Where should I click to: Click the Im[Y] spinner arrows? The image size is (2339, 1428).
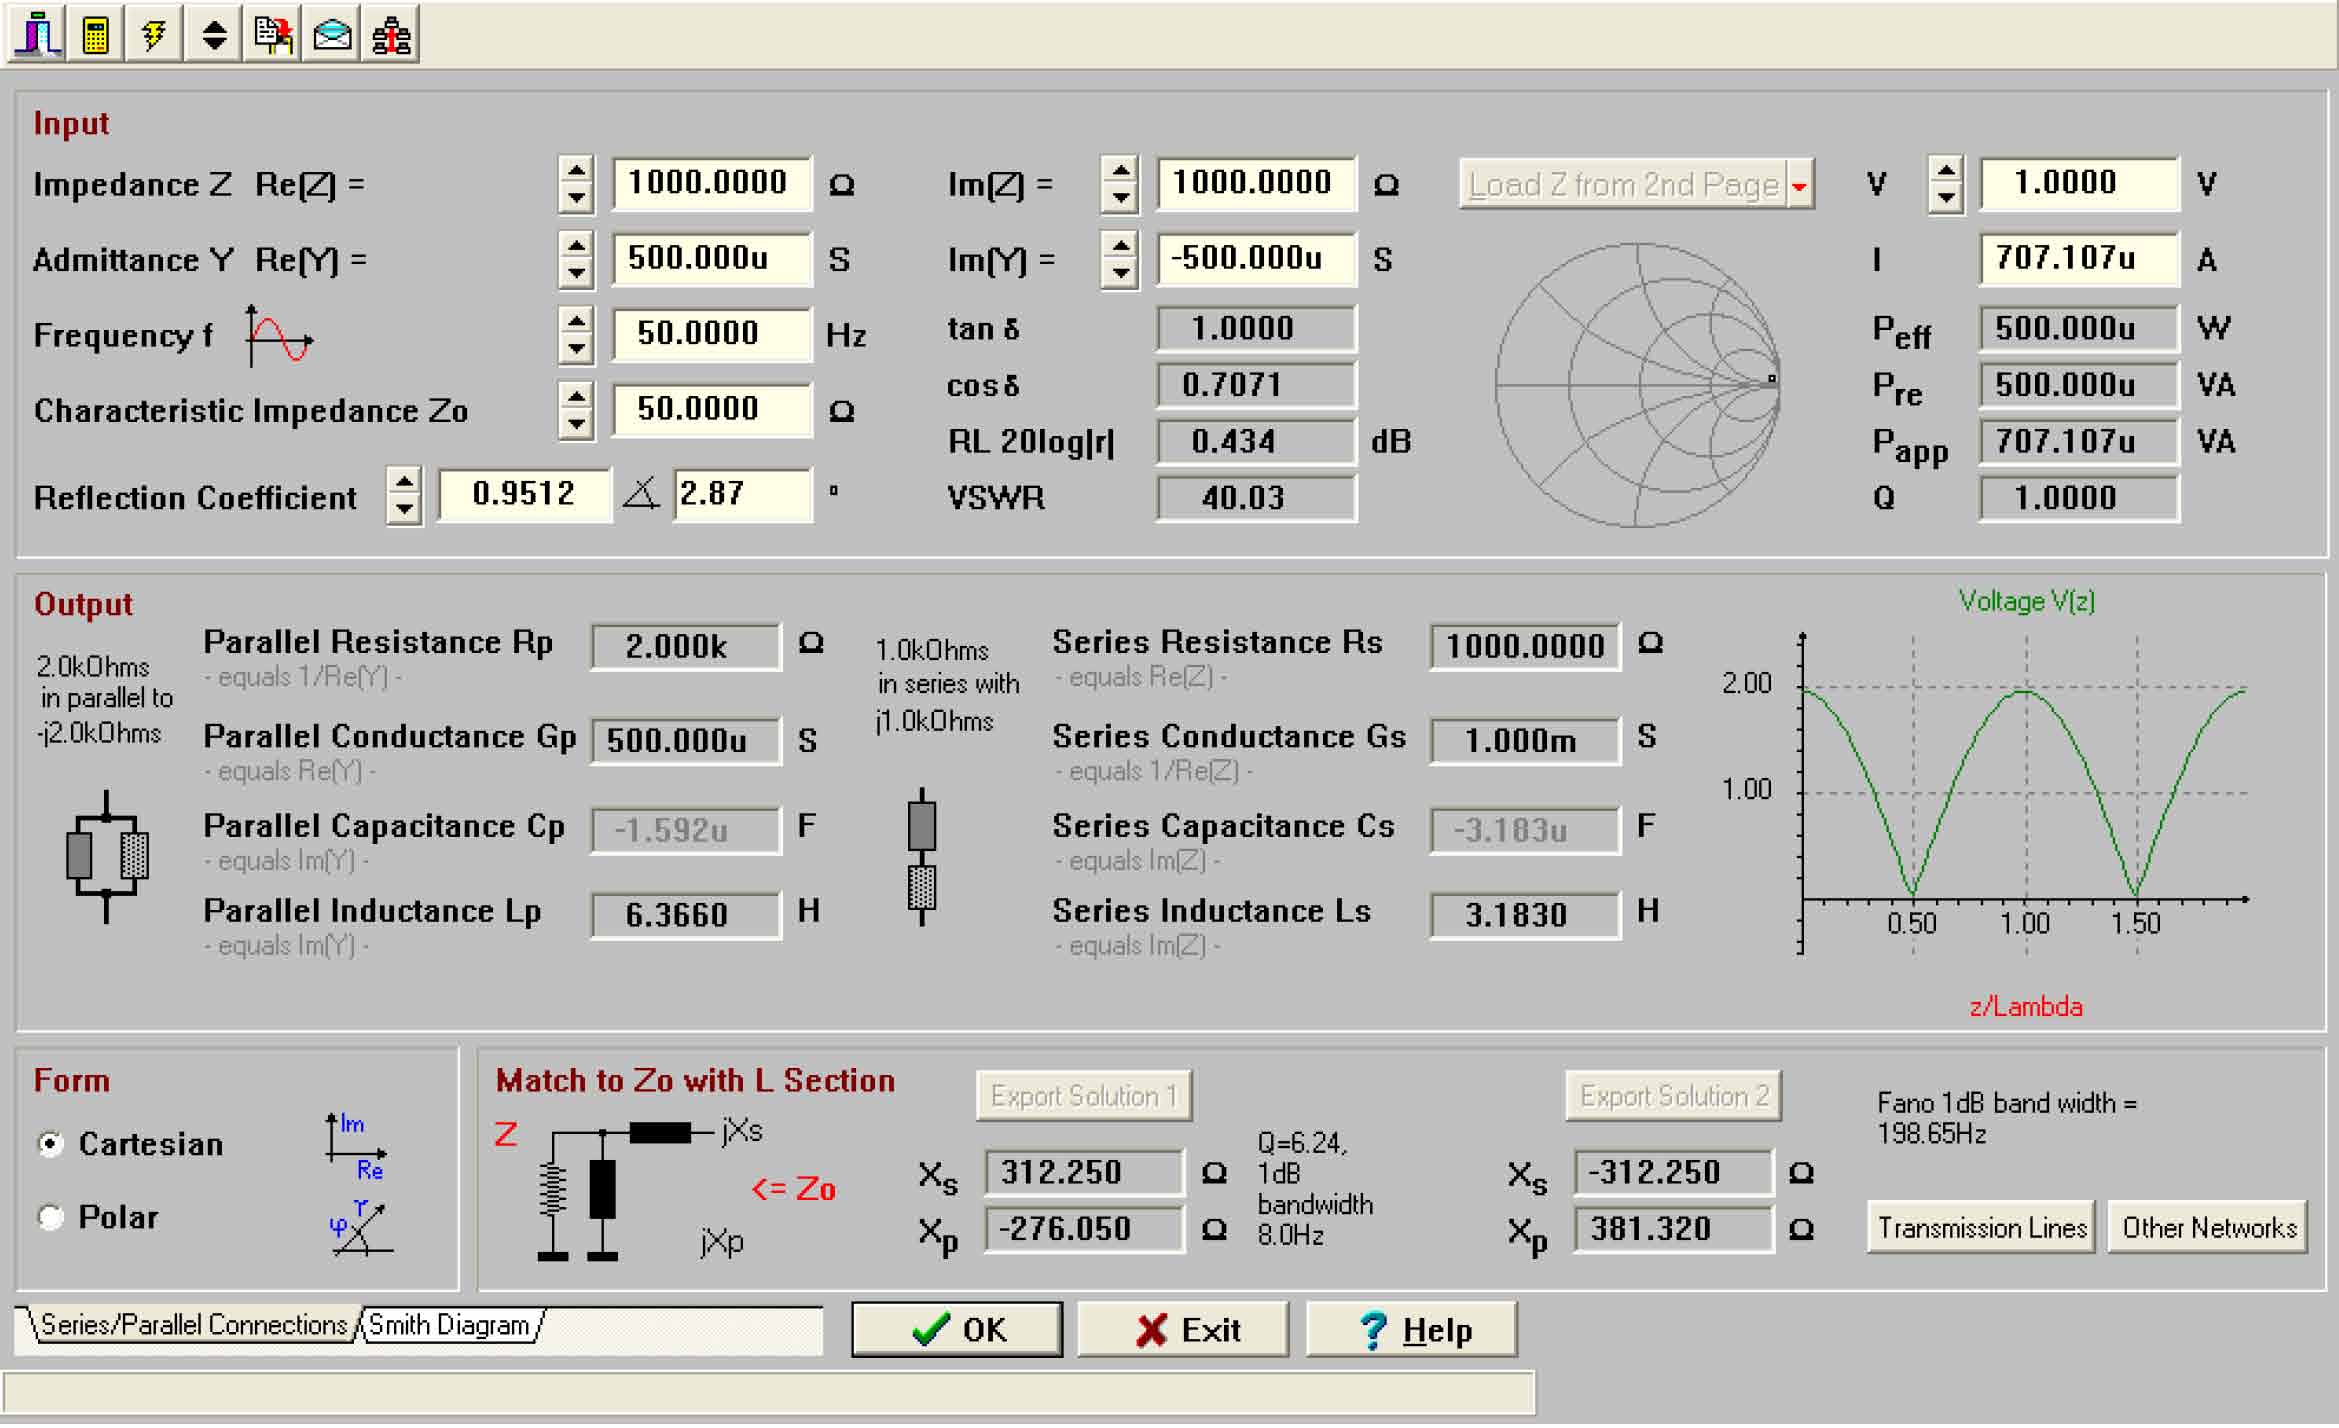point(1120,259)
